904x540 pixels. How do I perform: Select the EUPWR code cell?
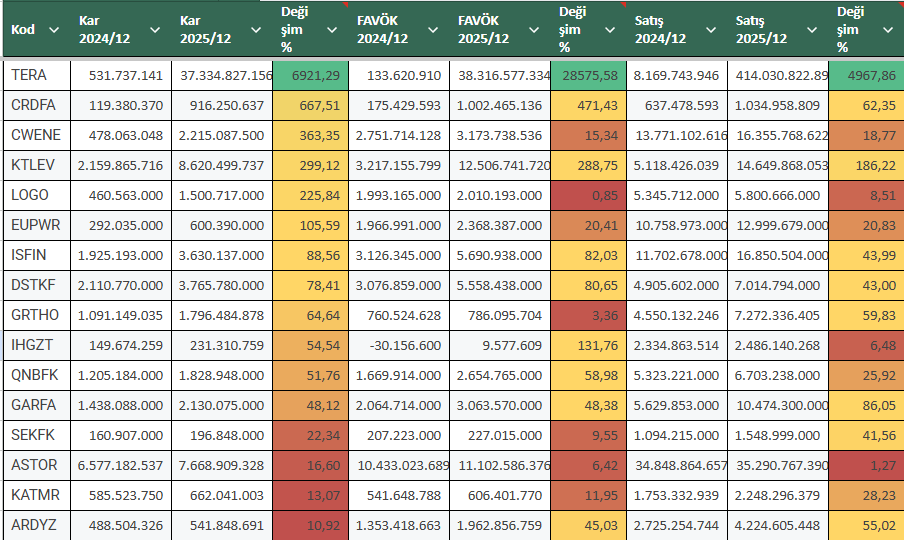tap(37, 225)
